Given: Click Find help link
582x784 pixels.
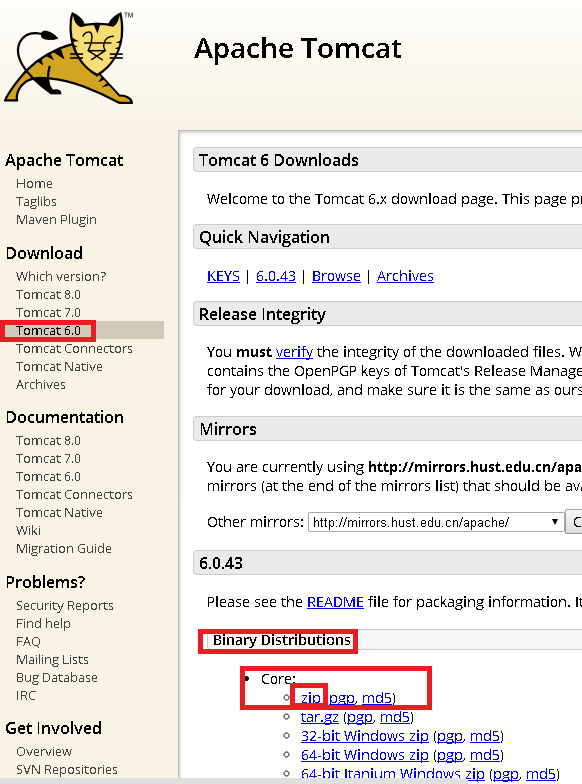Looking at the screenshot, I should coord(43,624).
